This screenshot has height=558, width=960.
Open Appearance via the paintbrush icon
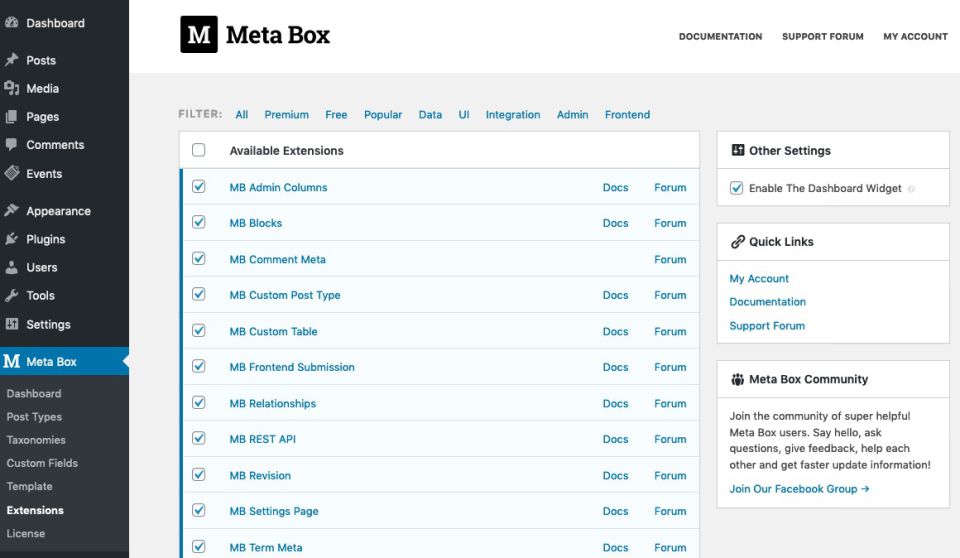tap(12, 211)
